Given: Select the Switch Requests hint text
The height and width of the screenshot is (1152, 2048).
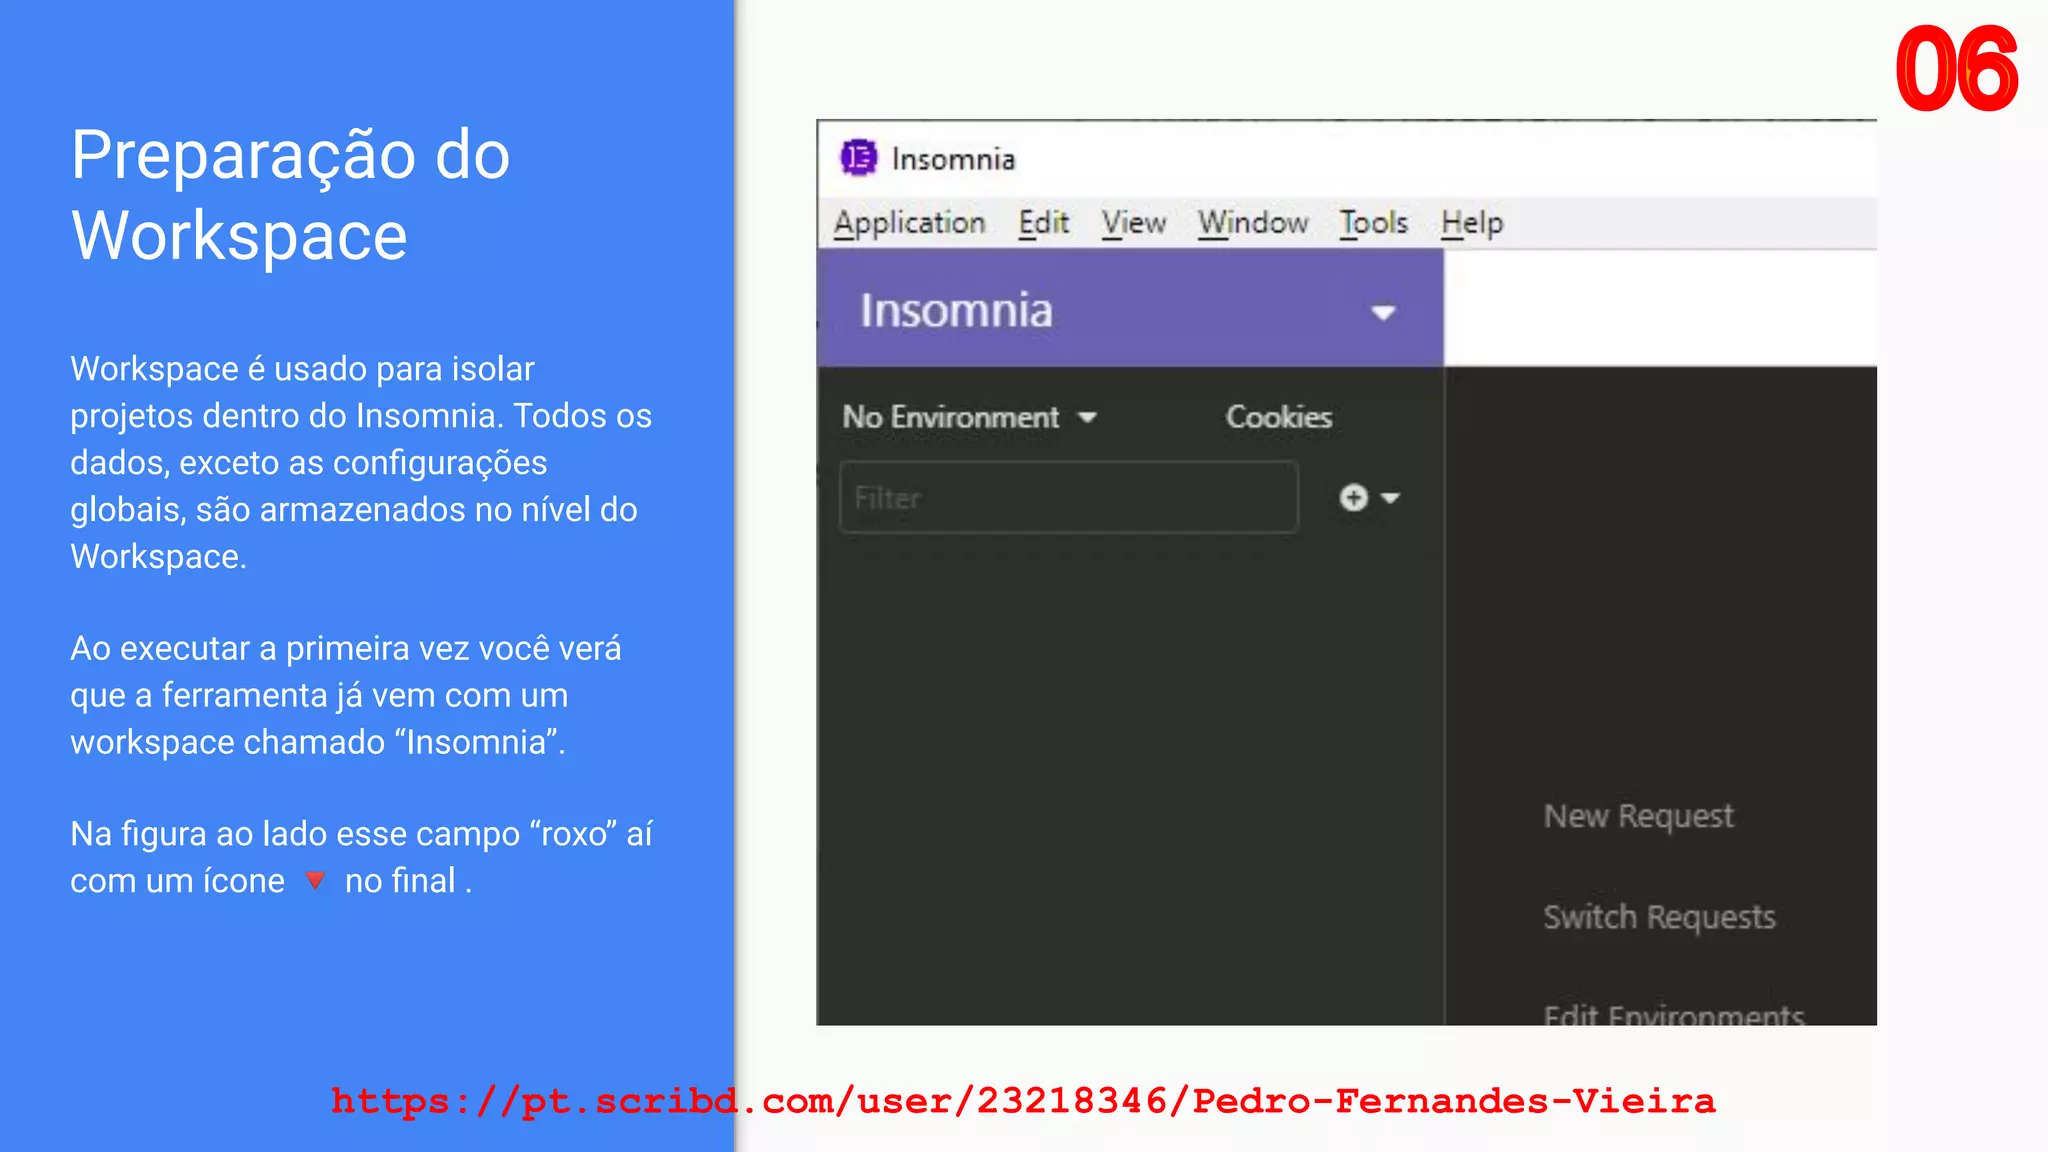Looking at the screenshot, I should [x=1659, y=917].
